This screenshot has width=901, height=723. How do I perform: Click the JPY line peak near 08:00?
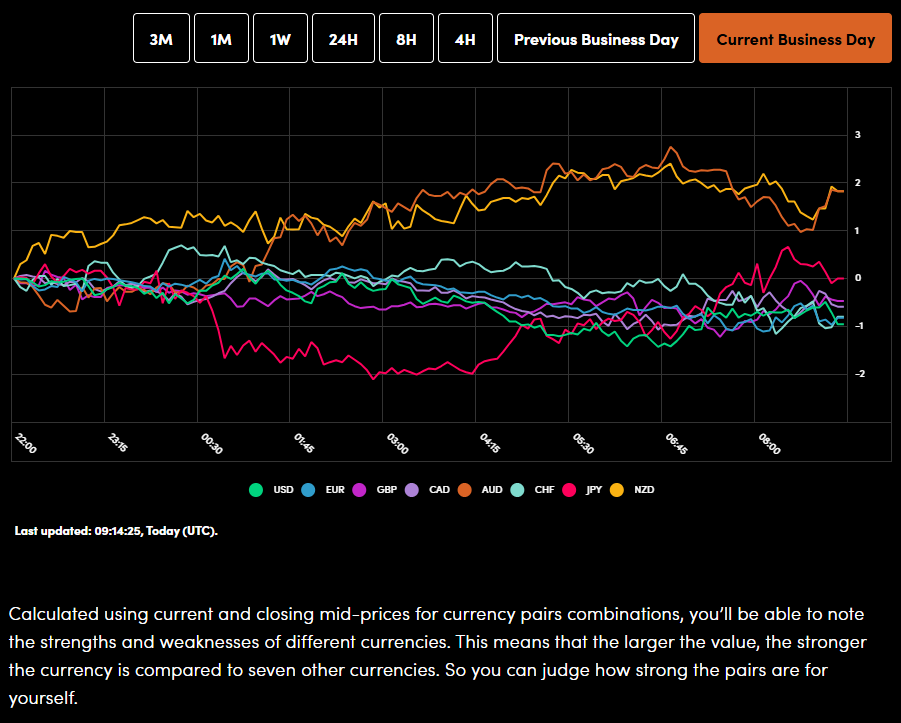[x=787, y=247]
